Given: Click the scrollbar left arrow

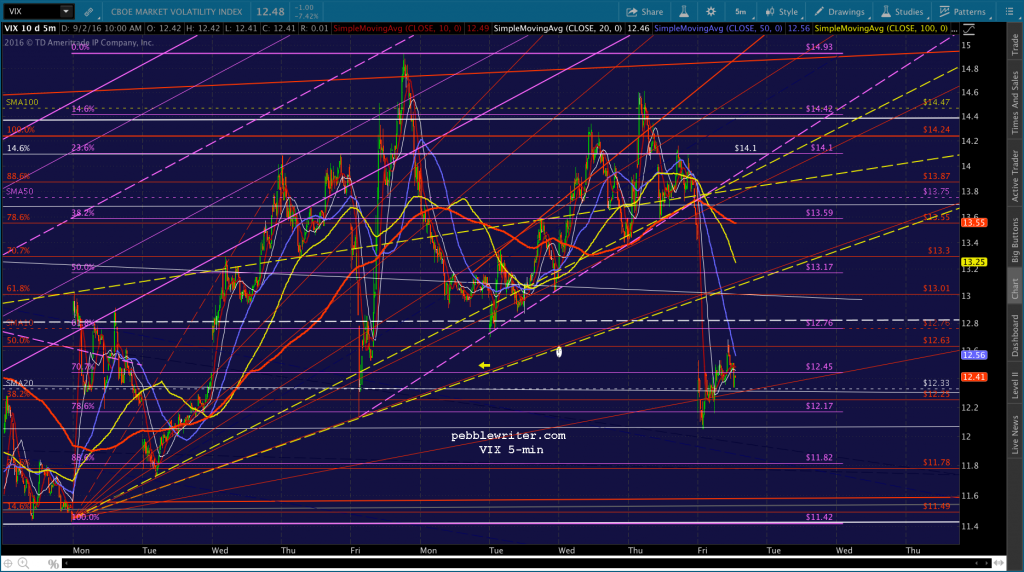Looking at the screenshot, I should click(x=66, y=563).
